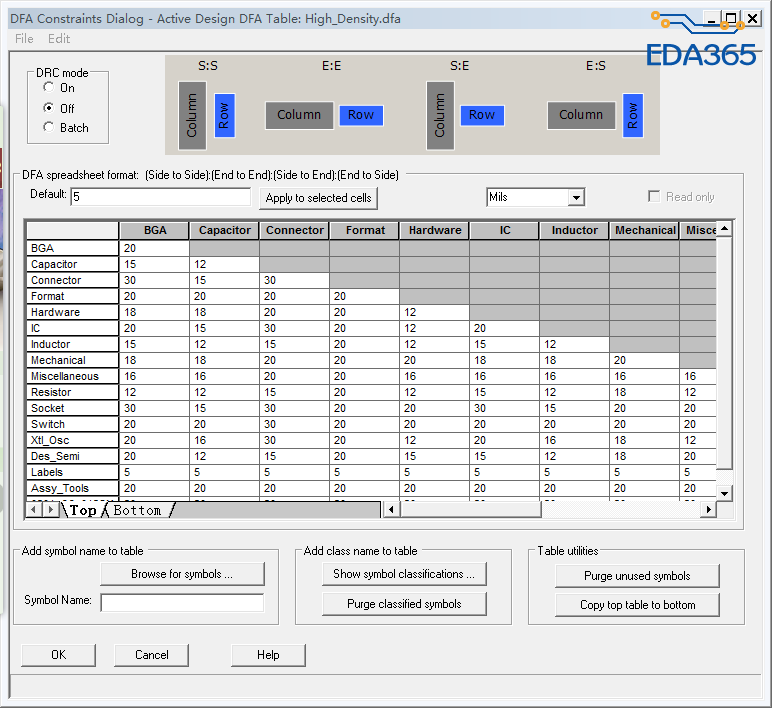
Task: Click the sheet tab scroll right arrow
Action: pos(50,509)
